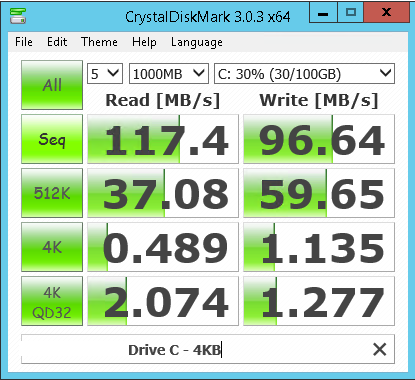
Task: Open the Edit menu
Action: [57, 42]
